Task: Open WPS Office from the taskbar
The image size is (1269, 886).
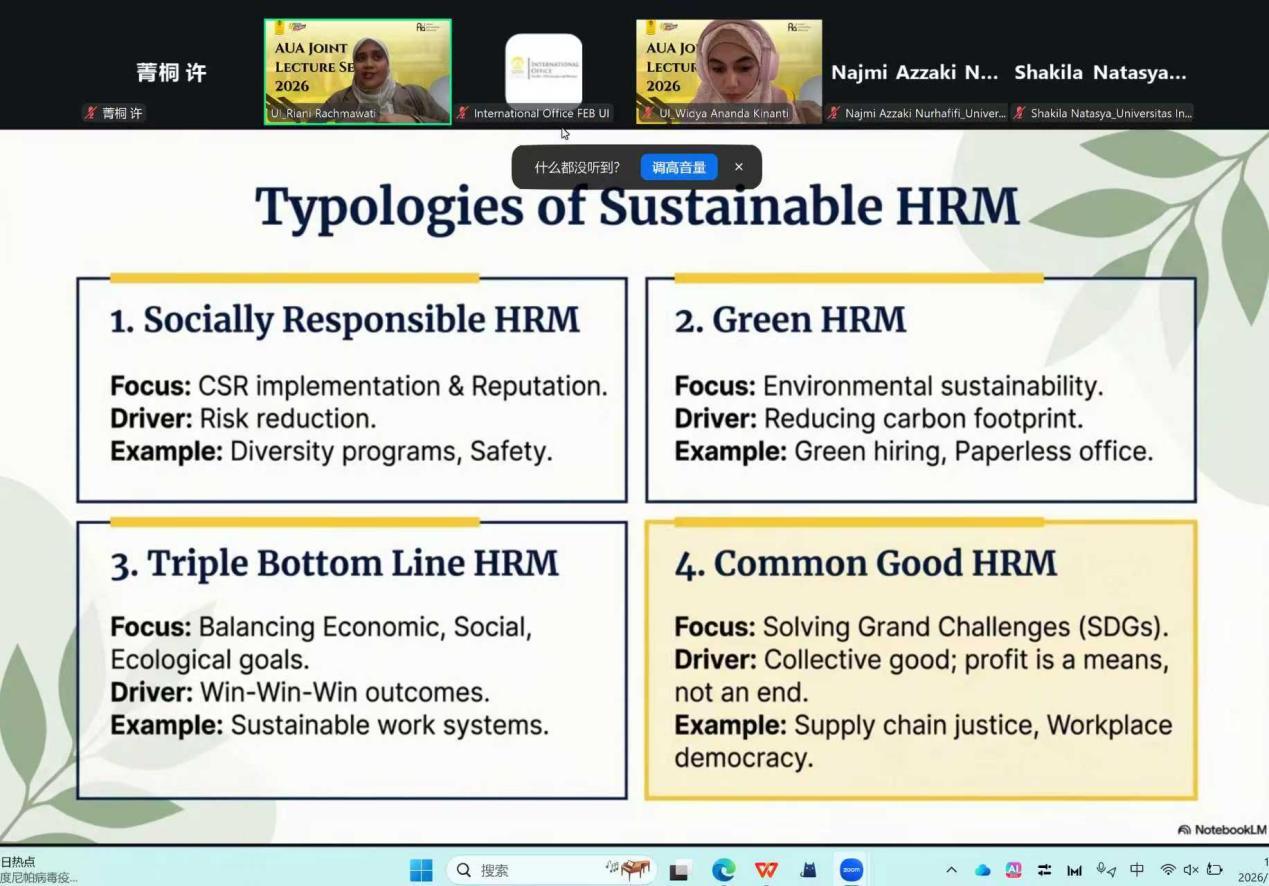Action: 766,870
